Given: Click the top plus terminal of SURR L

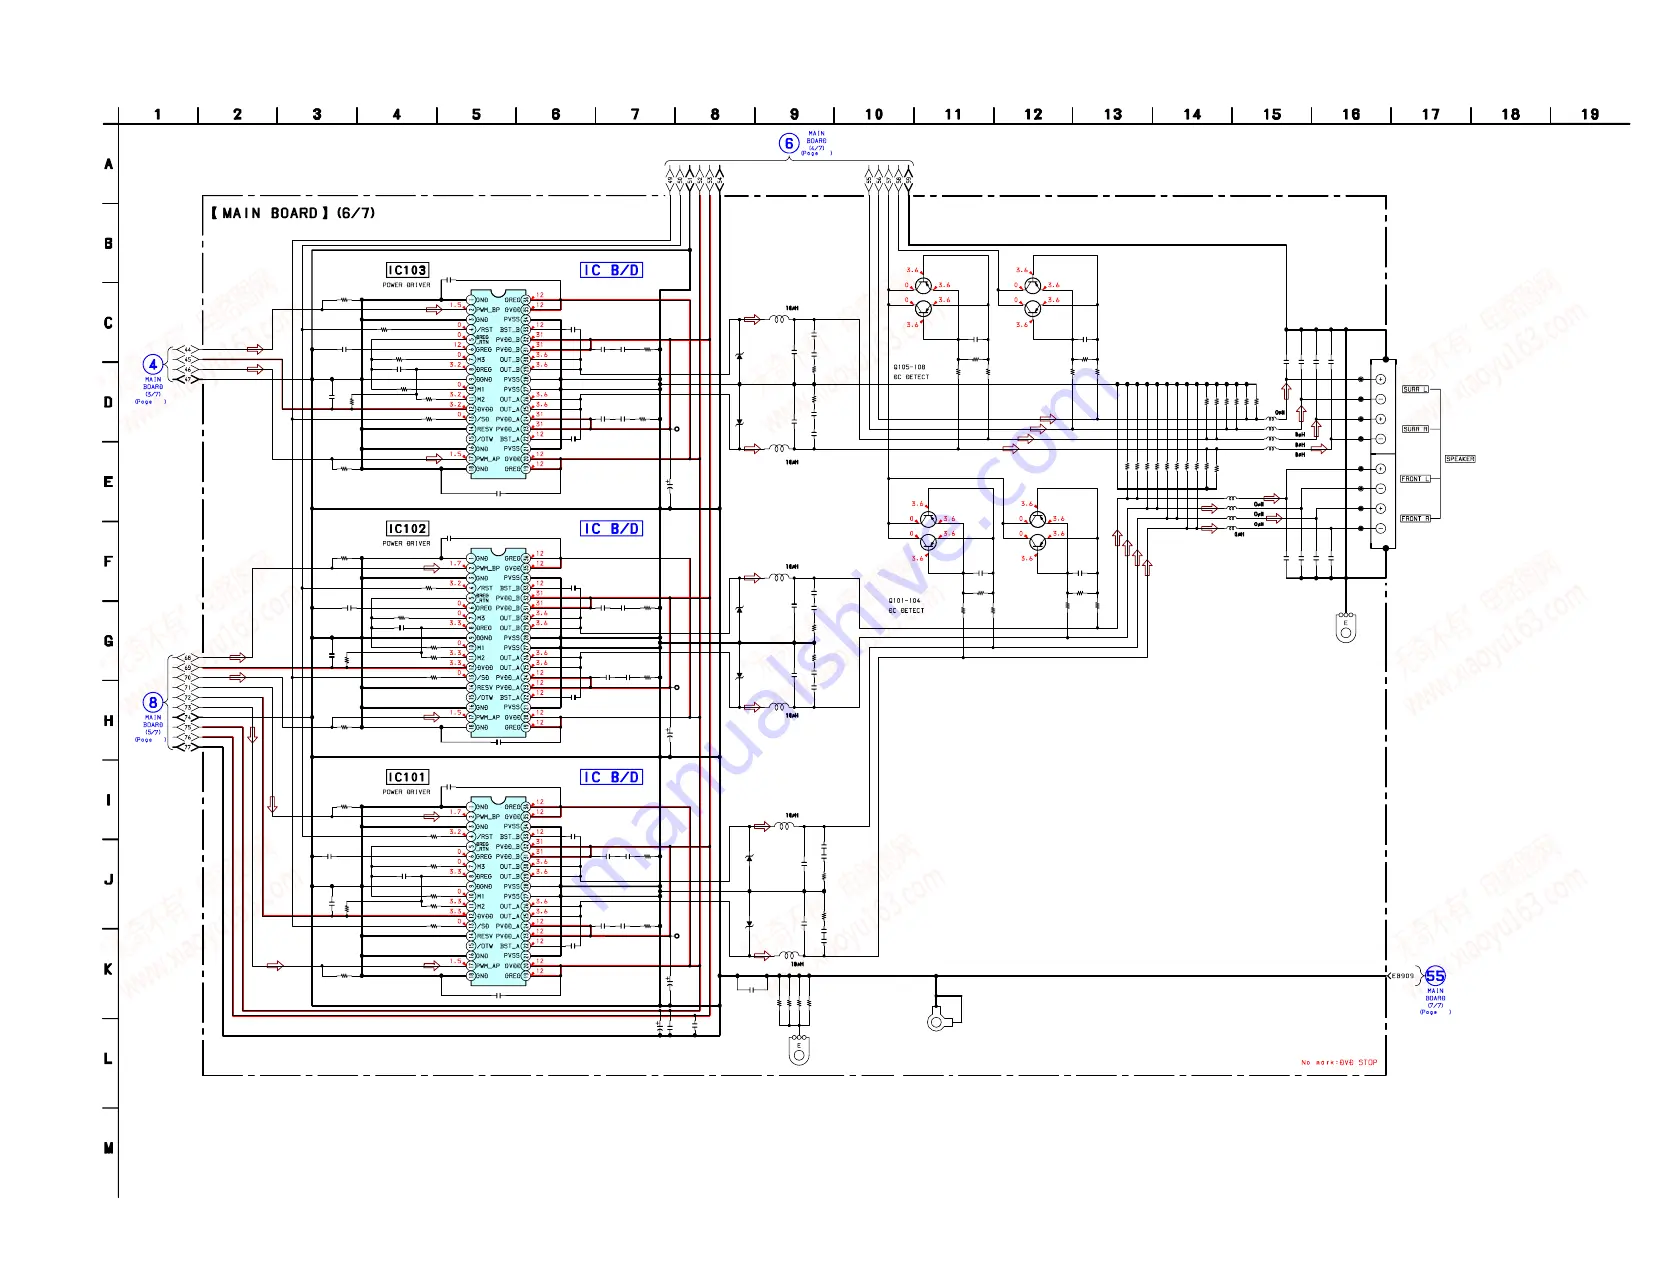Looking at the screenshot, I should point(1381,379).
